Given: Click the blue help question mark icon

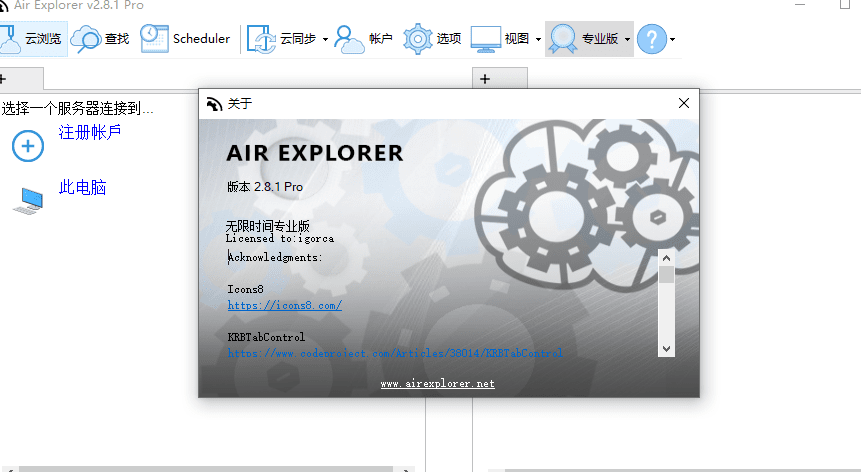Looking at the screenshot, I should 652,39.
